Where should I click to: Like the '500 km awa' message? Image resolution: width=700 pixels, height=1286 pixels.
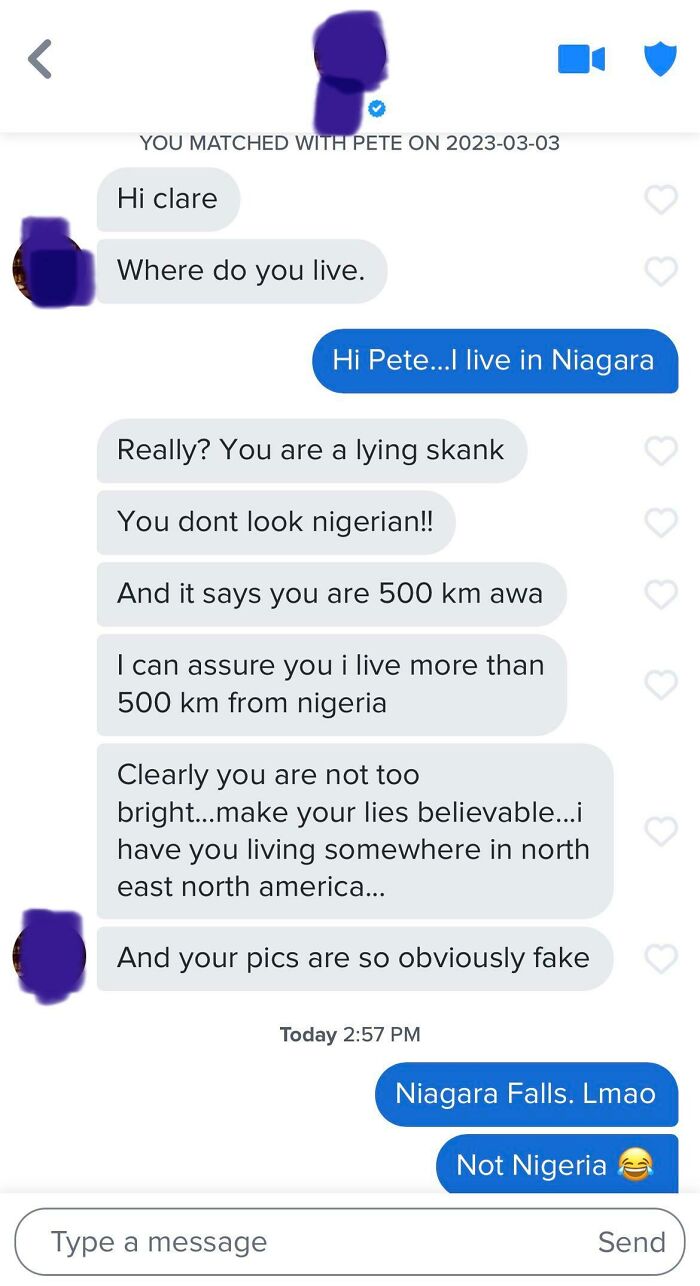(x=661, y=594)
